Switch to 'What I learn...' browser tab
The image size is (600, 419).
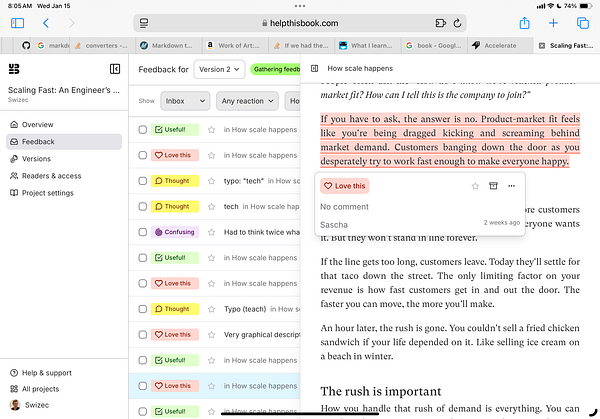(367, 46)
